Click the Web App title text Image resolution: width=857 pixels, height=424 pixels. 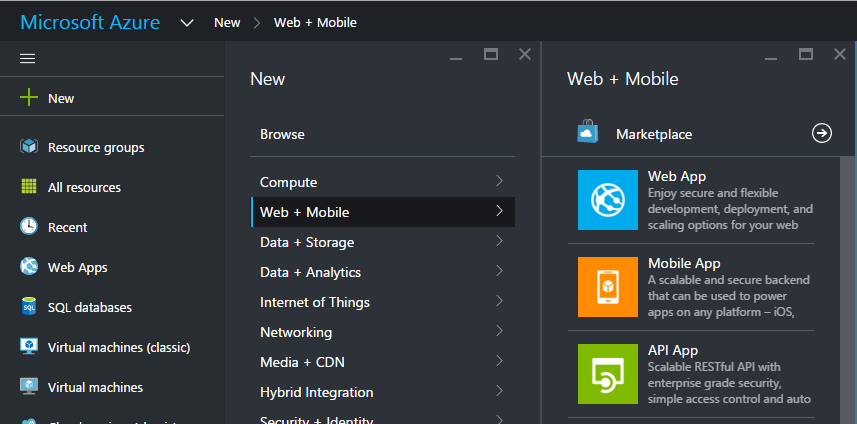coord(677,176)
